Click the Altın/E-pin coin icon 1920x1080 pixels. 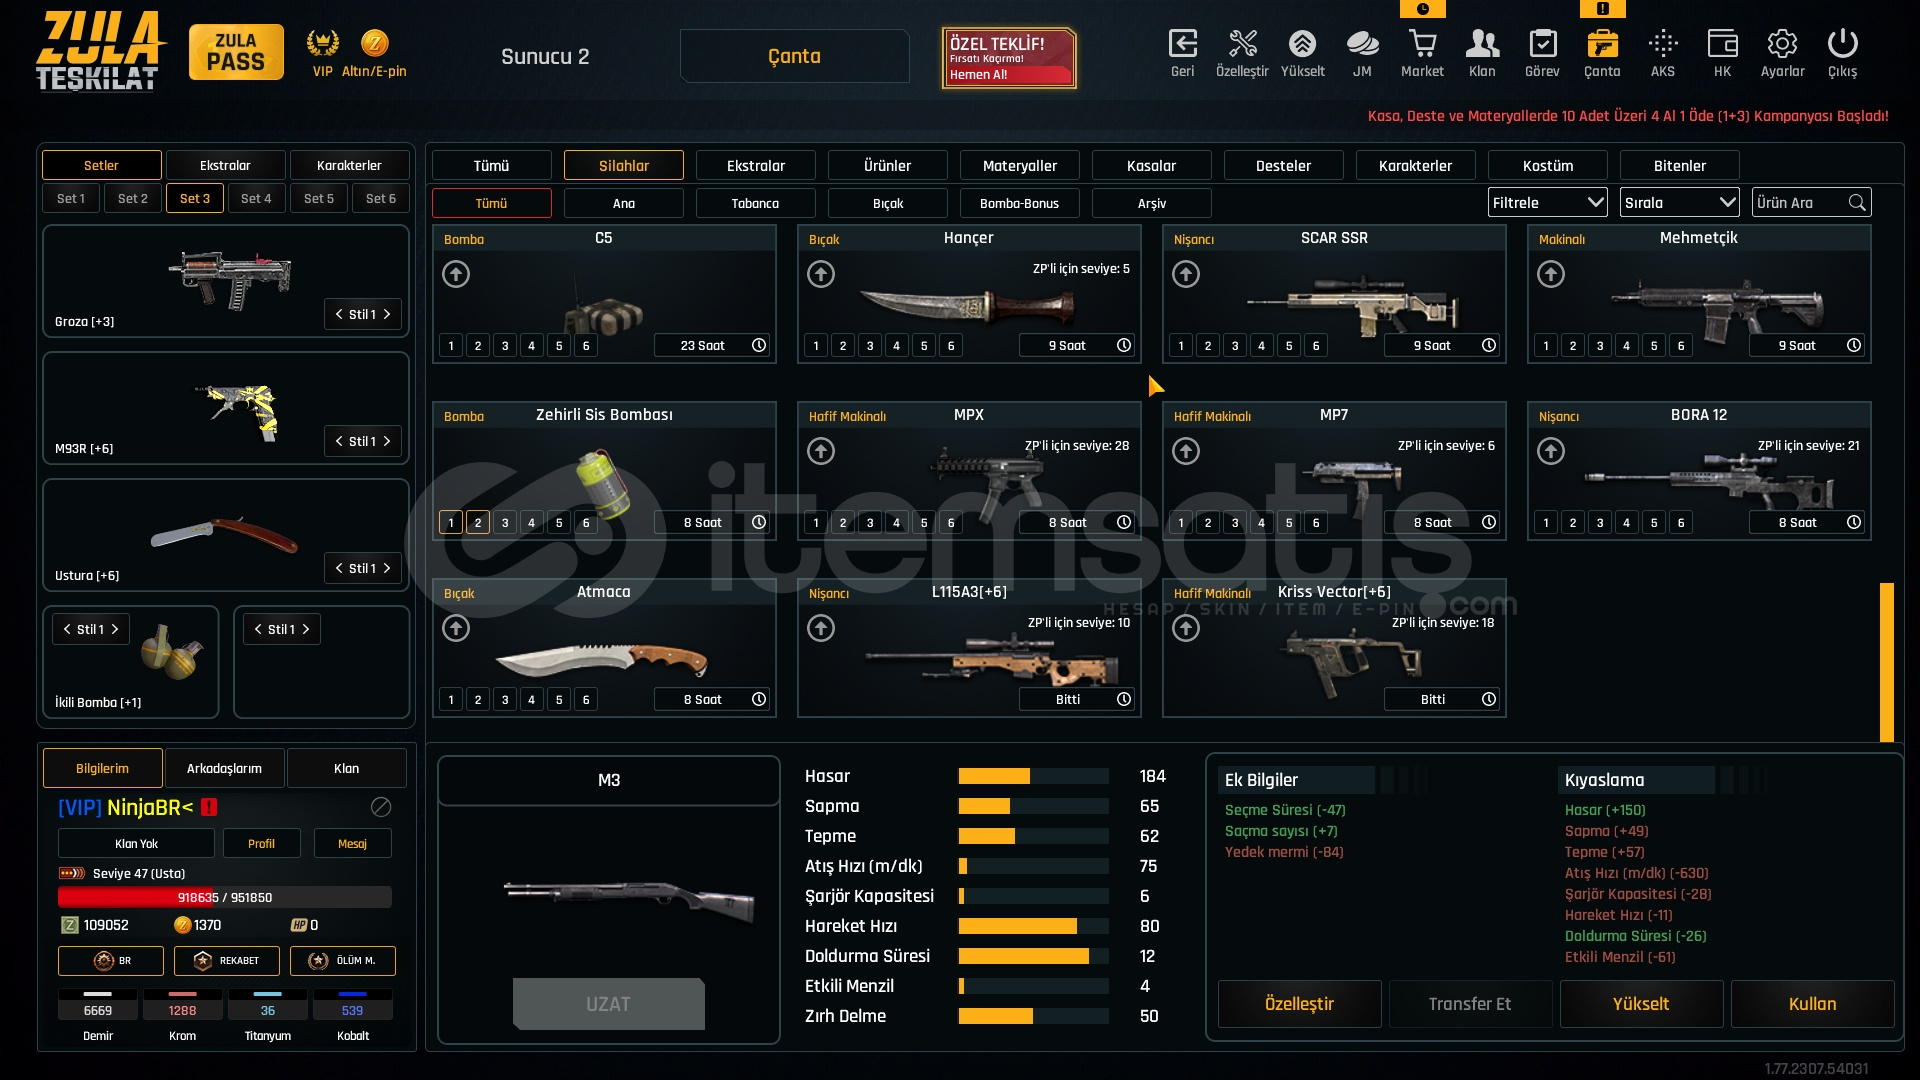point(374,43)
